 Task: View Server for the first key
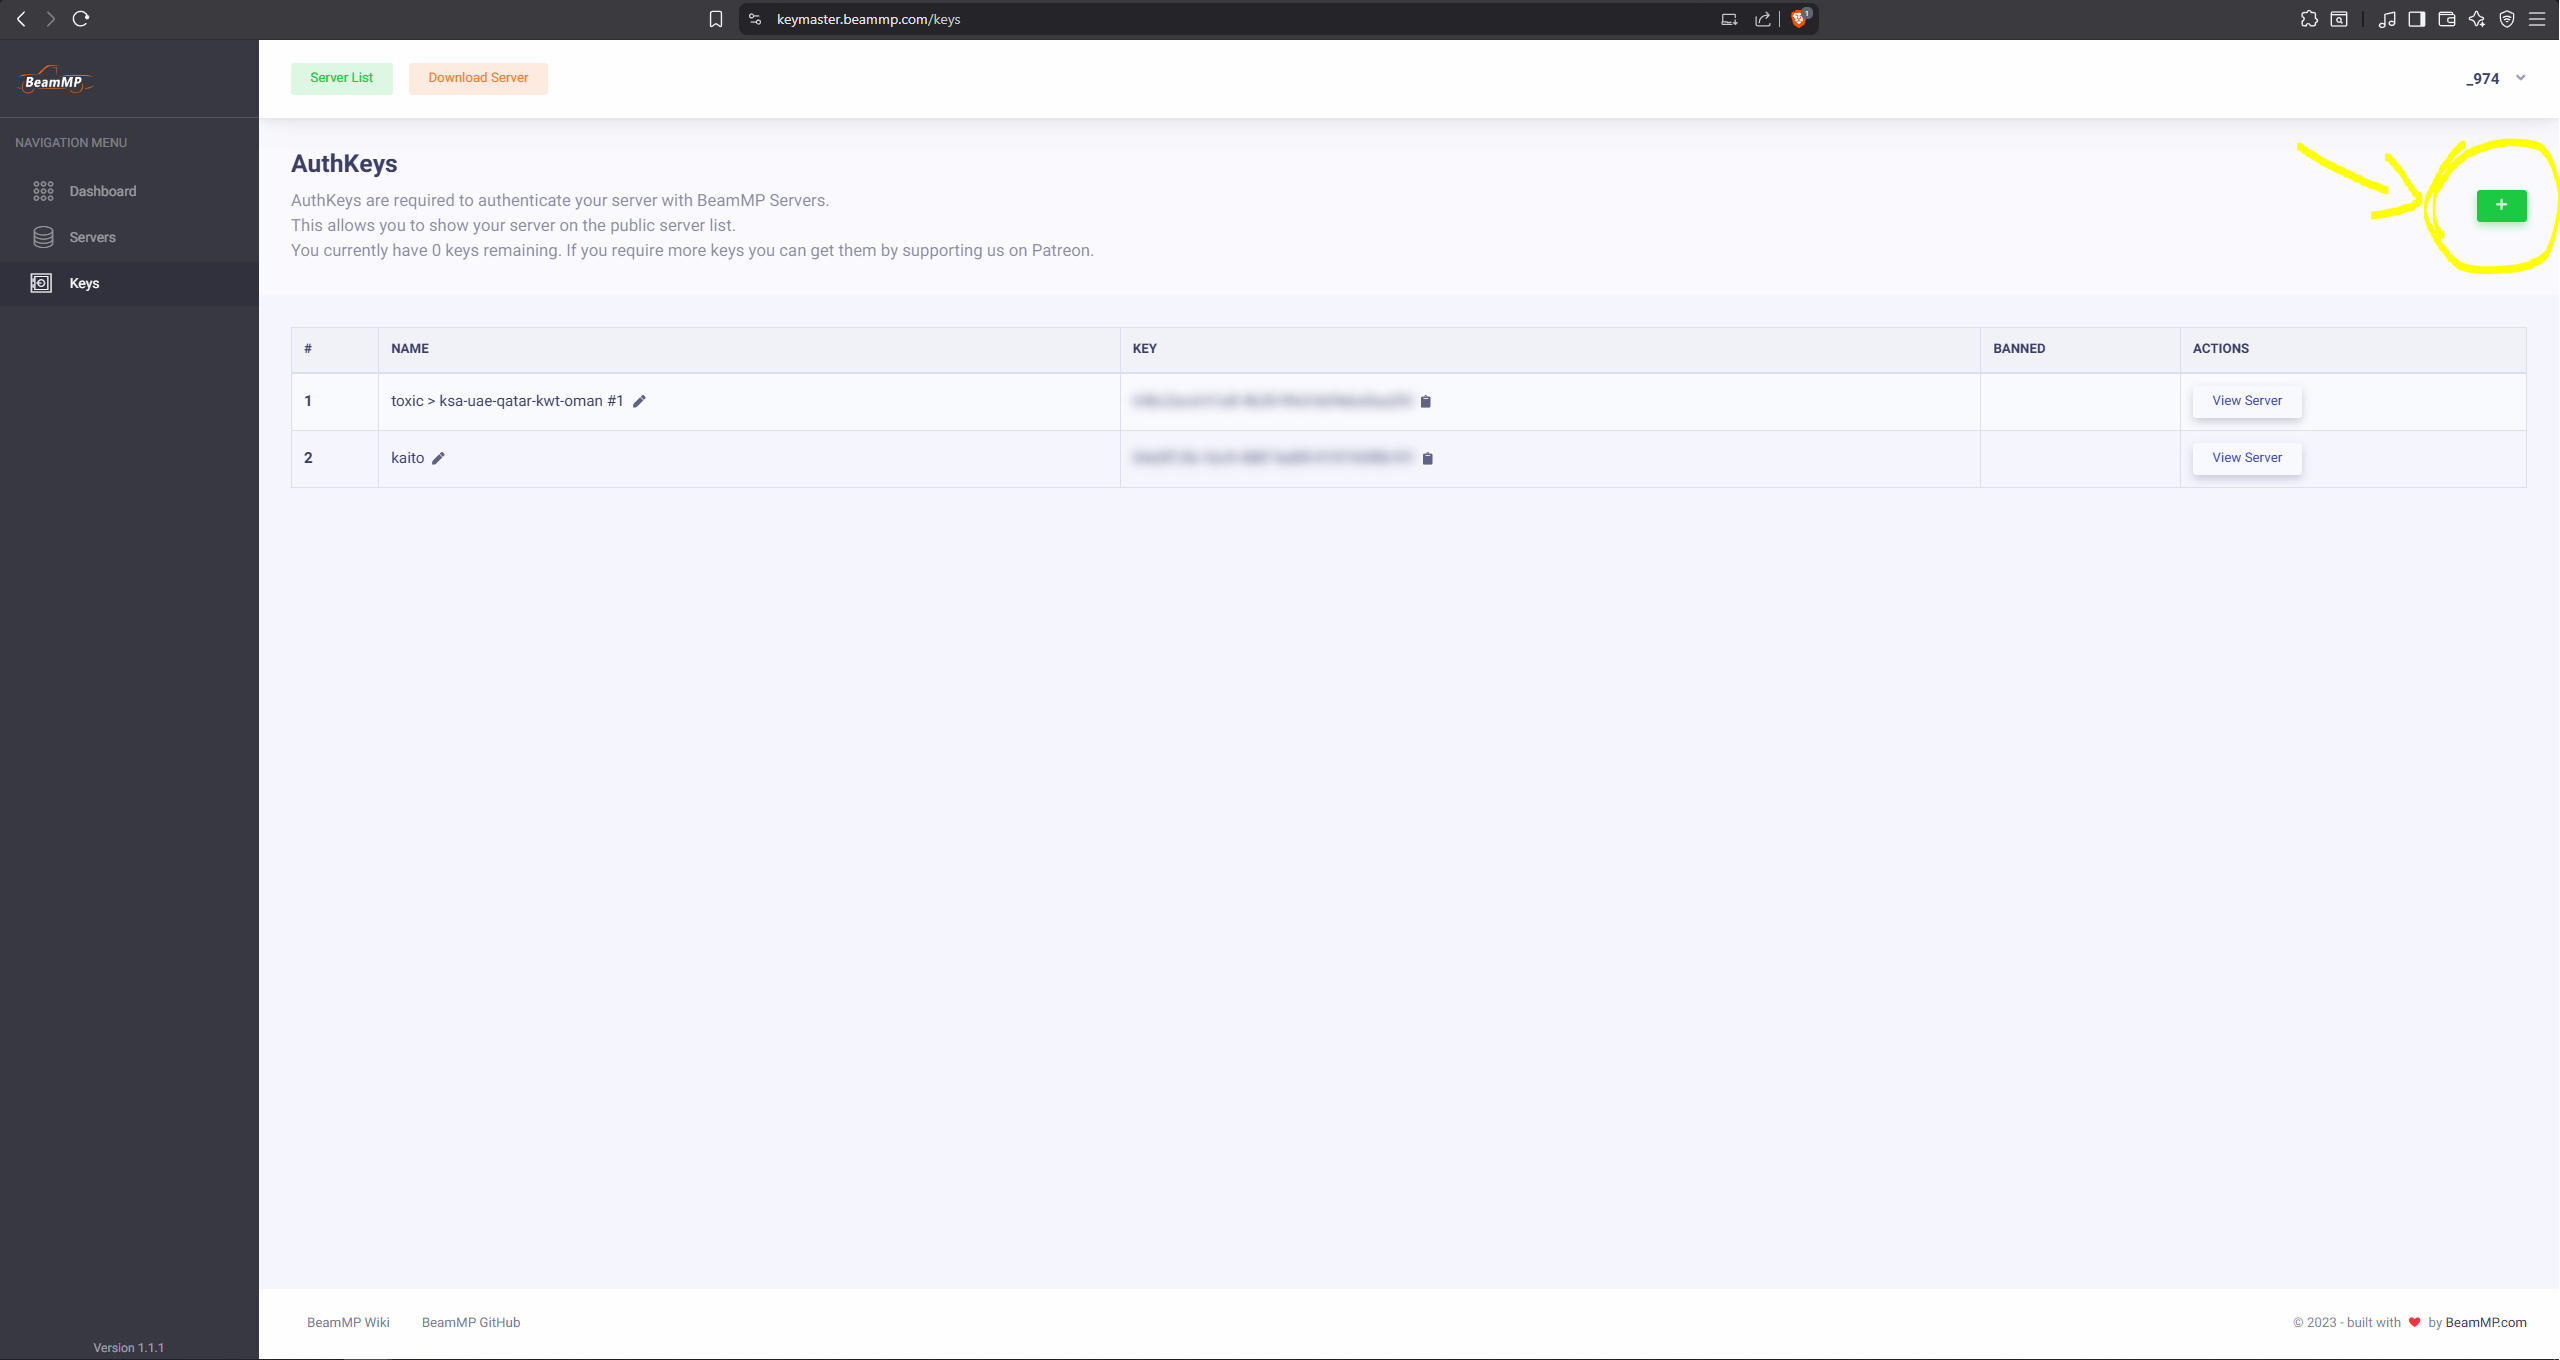click(x=2246, y=401)
